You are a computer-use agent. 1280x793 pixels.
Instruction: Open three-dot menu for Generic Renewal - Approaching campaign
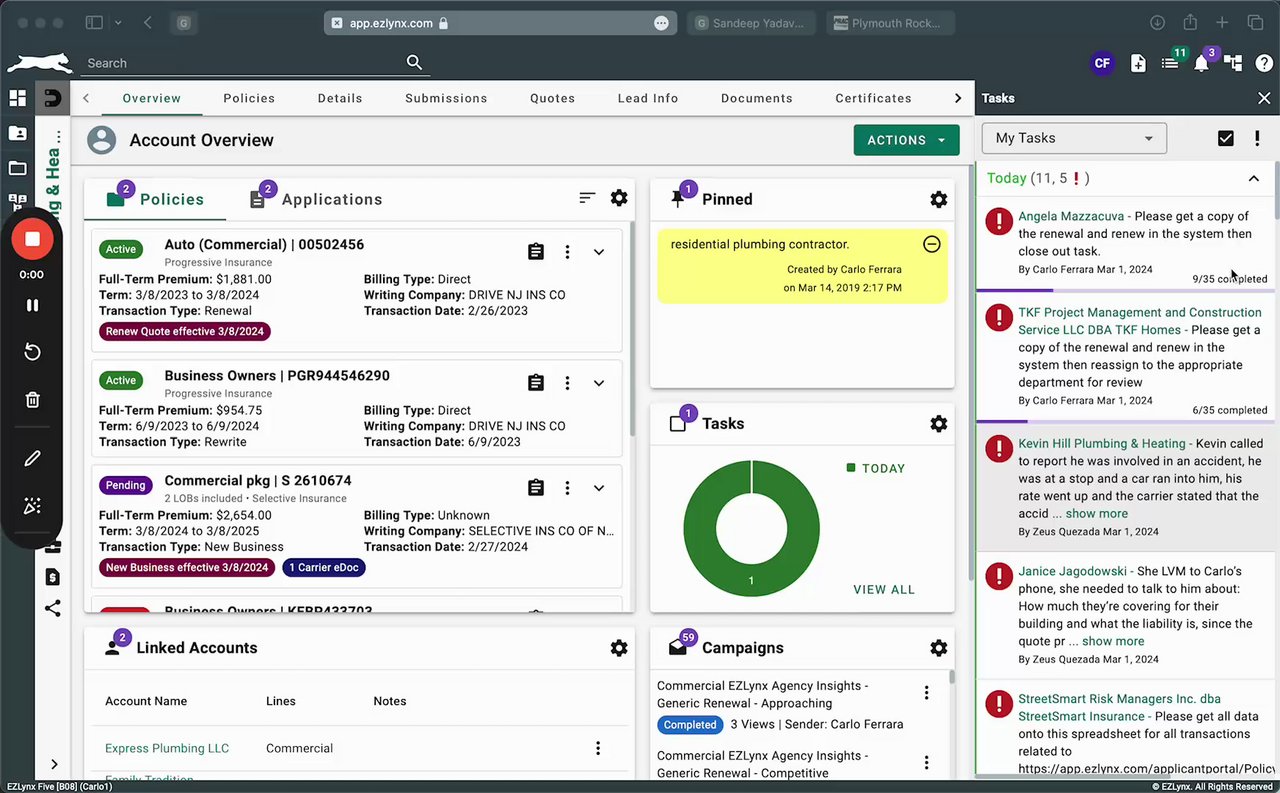(926, 693)
